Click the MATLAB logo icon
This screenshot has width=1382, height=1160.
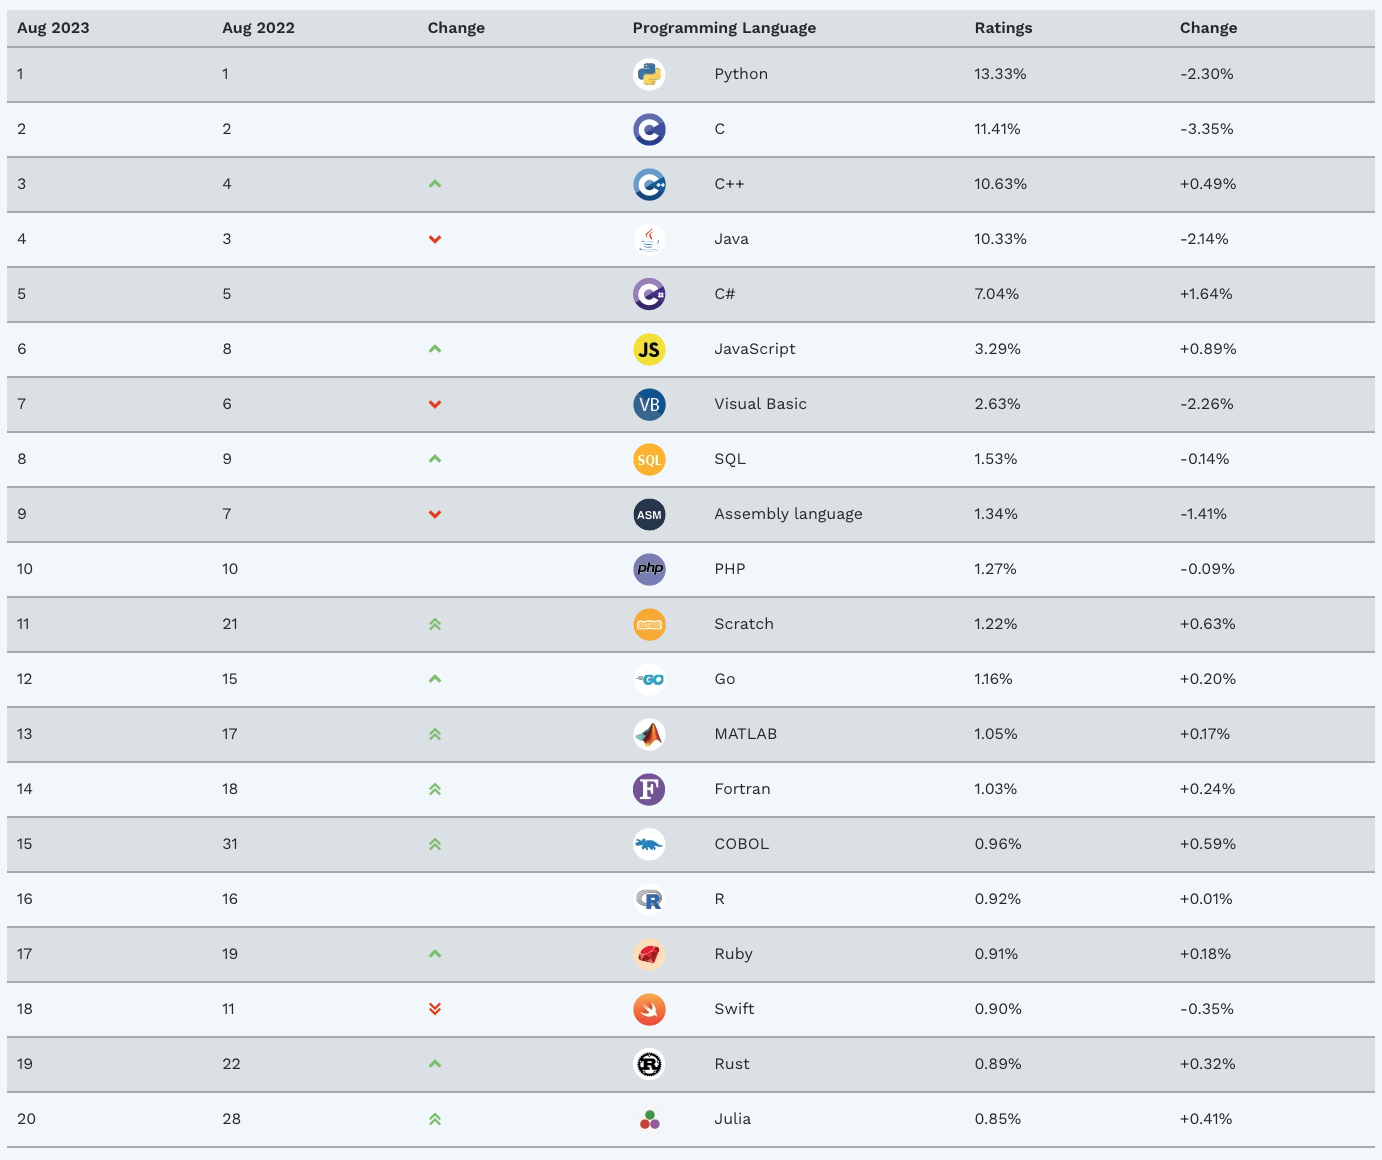point(649,734)
